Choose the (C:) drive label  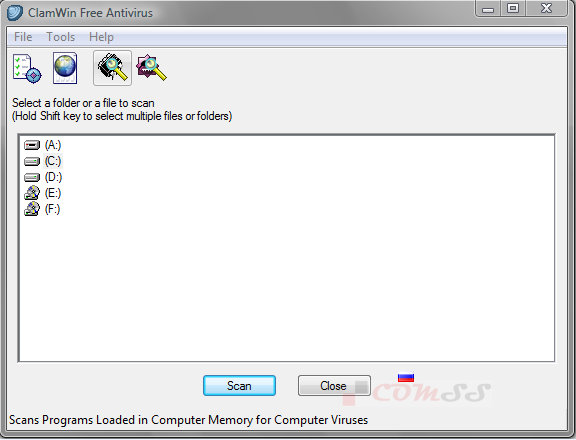pyautogui.click(x=53, y=161)
